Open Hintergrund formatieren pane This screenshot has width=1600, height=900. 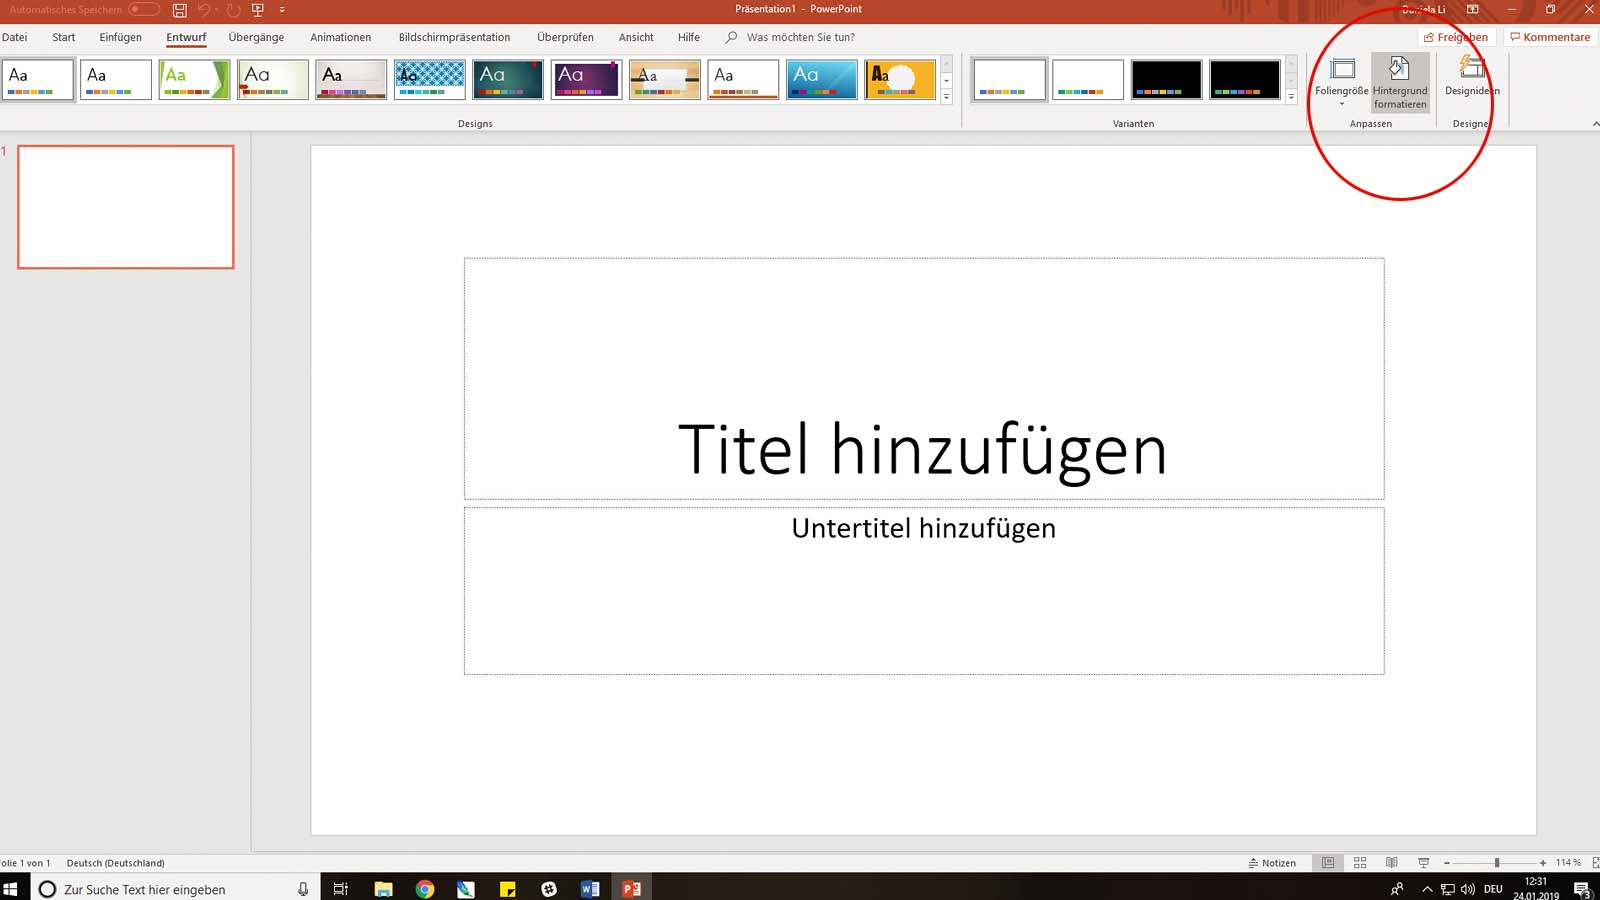click(1399, 82)
